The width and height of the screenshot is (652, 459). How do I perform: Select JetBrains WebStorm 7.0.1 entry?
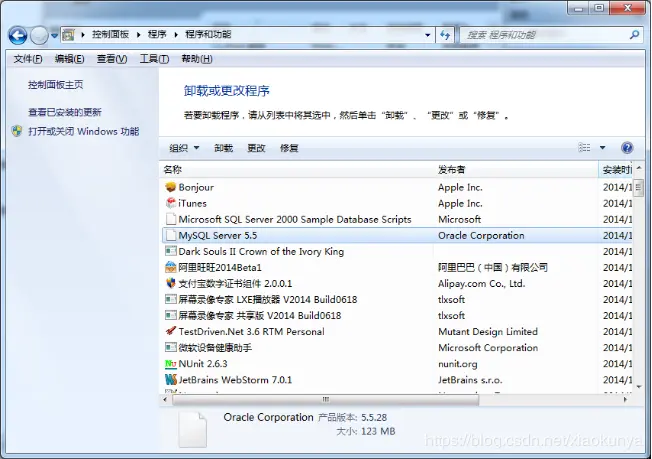(235, 380)
